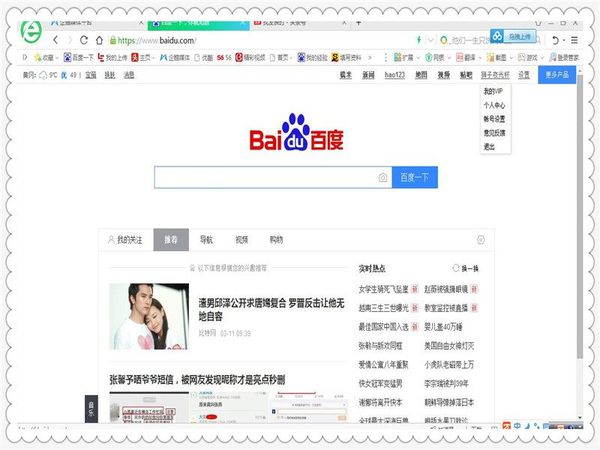Click the browser forward arrow
The height and width of the screenshot is (450, 600).
[x=70, y=40]
